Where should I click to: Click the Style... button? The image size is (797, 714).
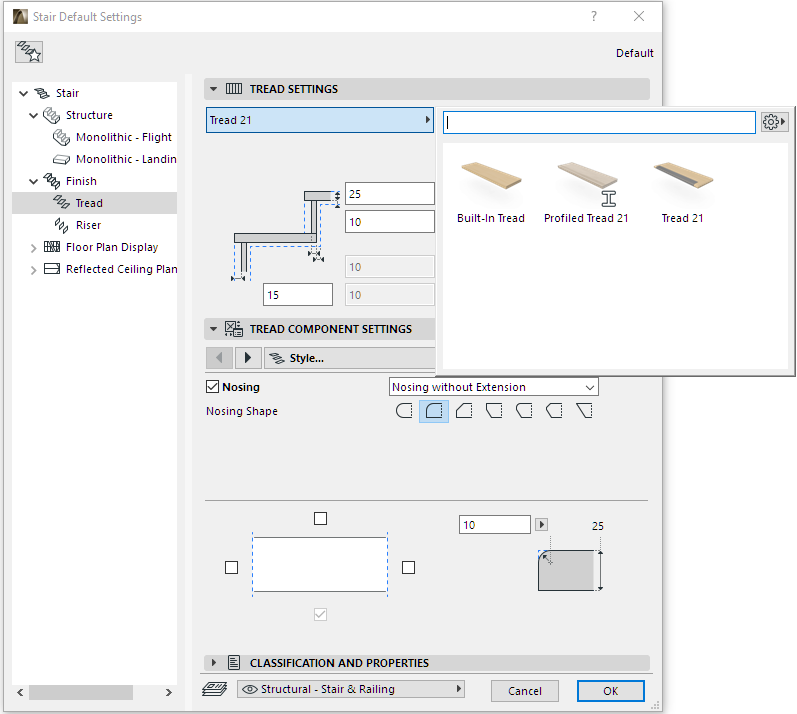pyautogui.click(x=349, y=358)
